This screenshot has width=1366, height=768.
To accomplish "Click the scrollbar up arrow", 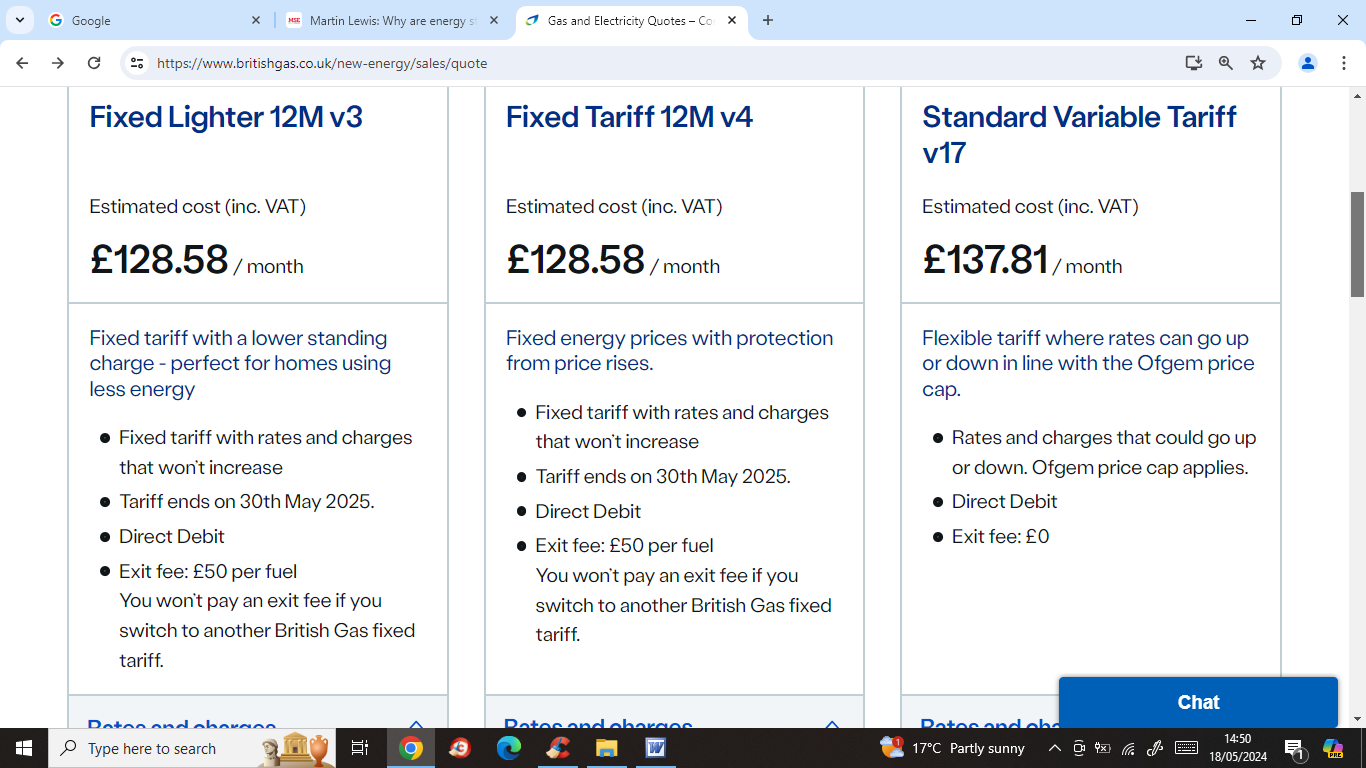I will [1357, 97].
